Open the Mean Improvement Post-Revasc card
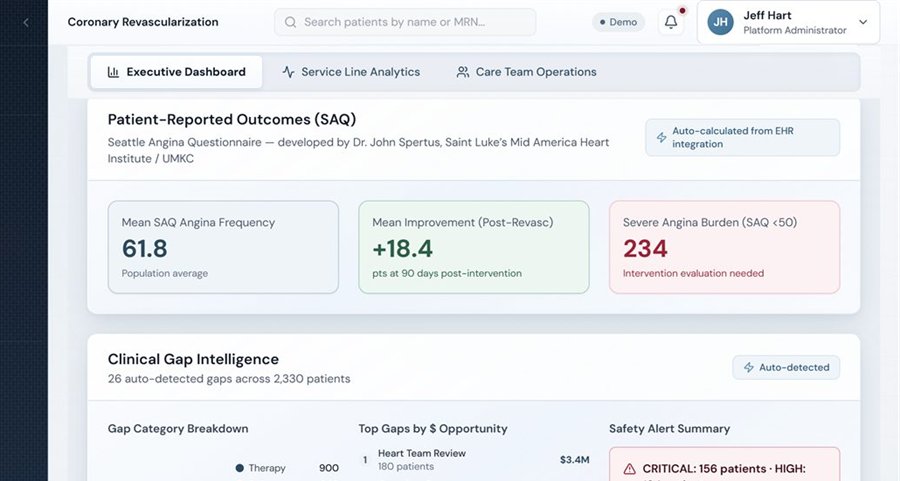900x481 pixels. [474, 247]
